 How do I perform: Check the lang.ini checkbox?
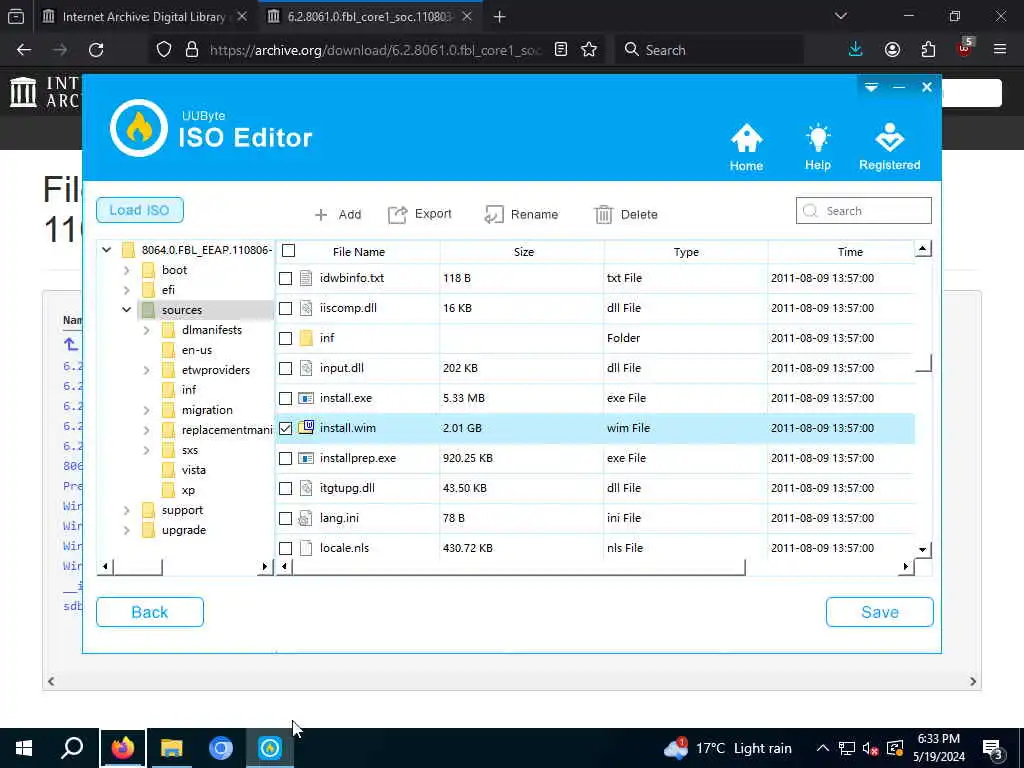285,519
